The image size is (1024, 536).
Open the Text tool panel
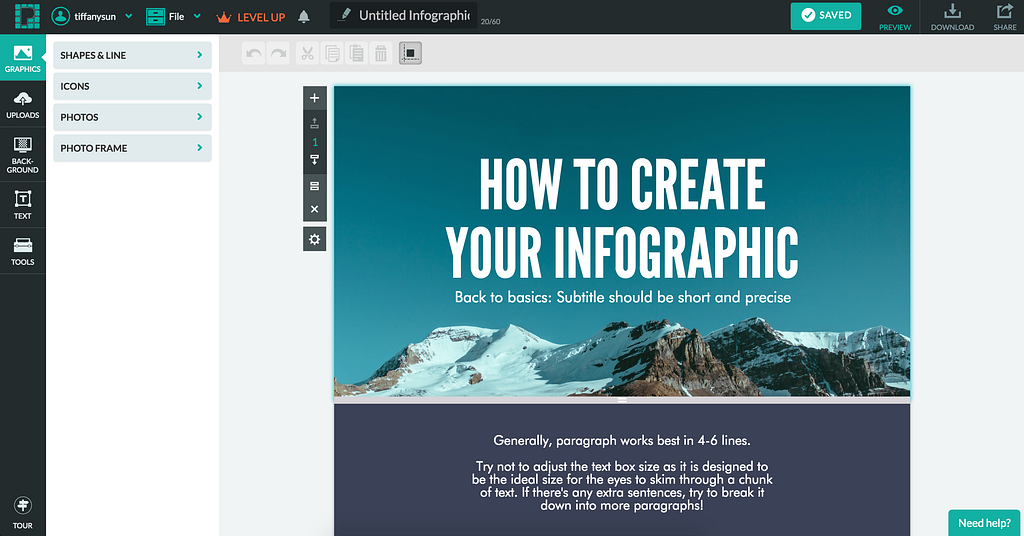click(22, 205)
